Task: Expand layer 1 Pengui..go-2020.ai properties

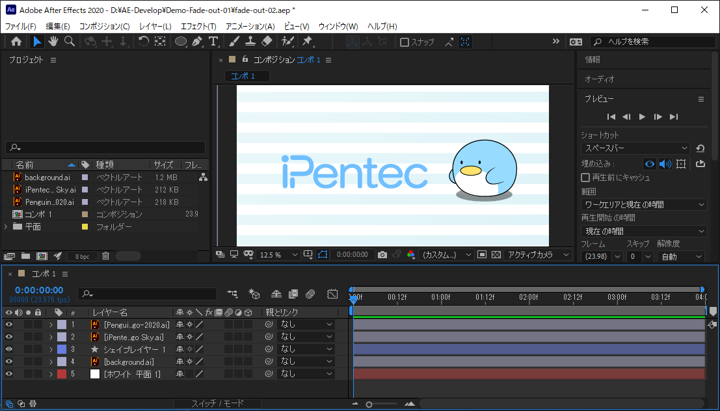Action: pyautogui.click(x=51, y=325)
